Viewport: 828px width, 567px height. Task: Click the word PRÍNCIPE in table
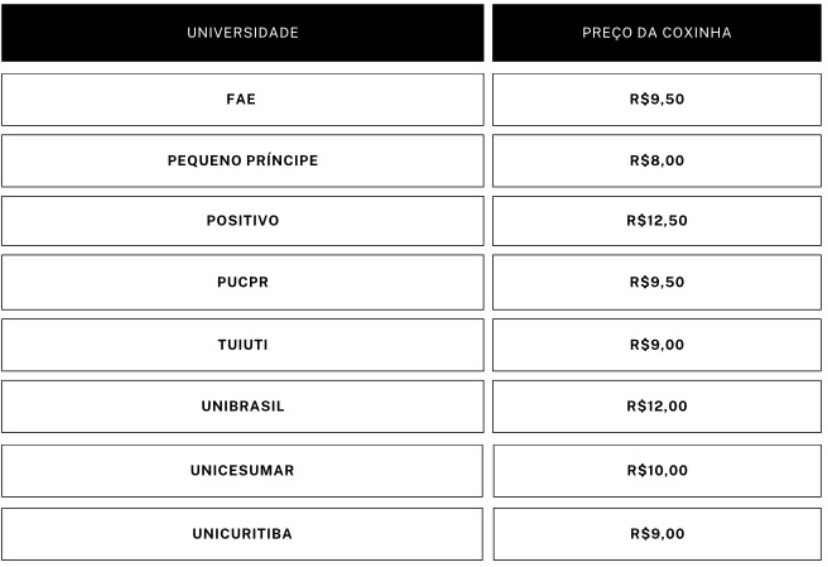(284, 160)
